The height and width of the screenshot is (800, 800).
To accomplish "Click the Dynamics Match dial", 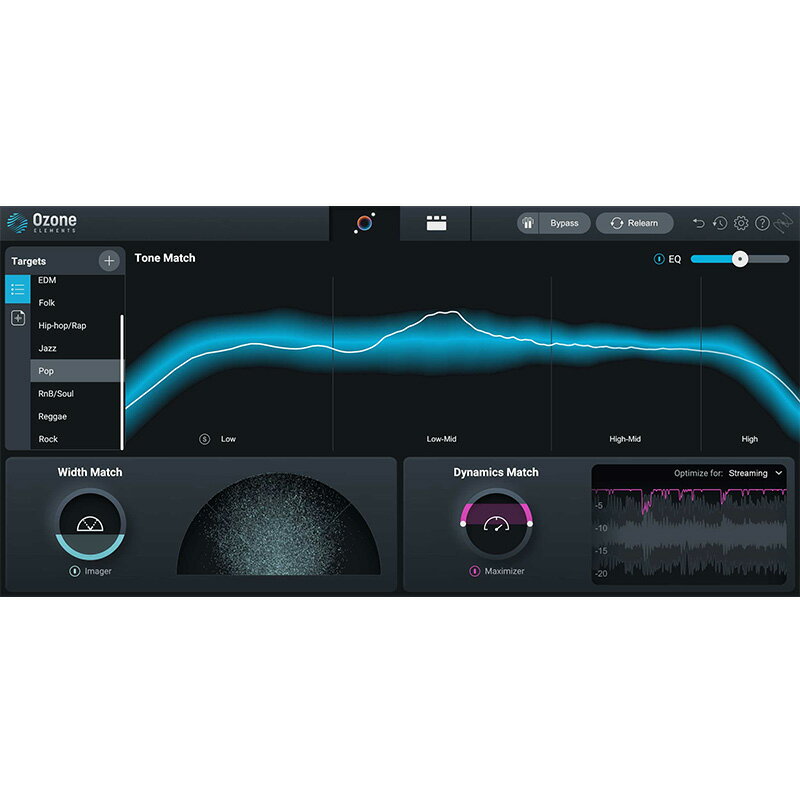I will [x=496, y=524].
